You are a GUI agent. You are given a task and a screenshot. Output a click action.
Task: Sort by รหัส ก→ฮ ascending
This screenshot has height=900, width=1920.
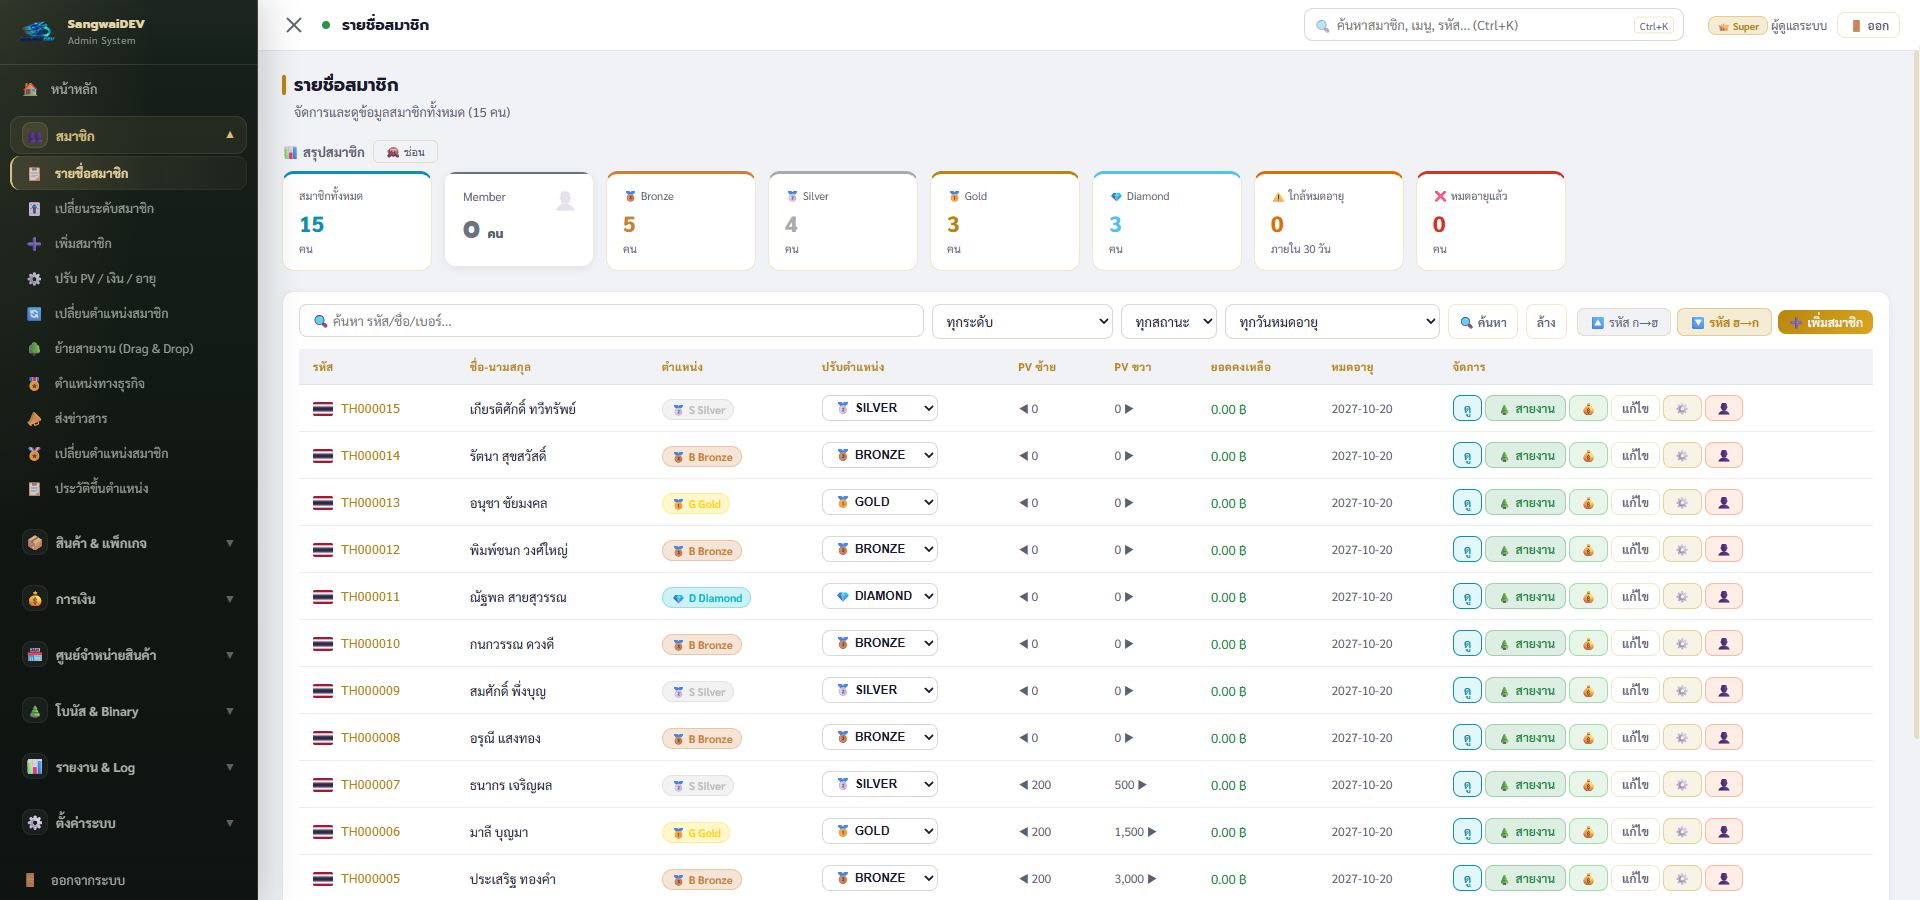click(x=1624, y=322)
